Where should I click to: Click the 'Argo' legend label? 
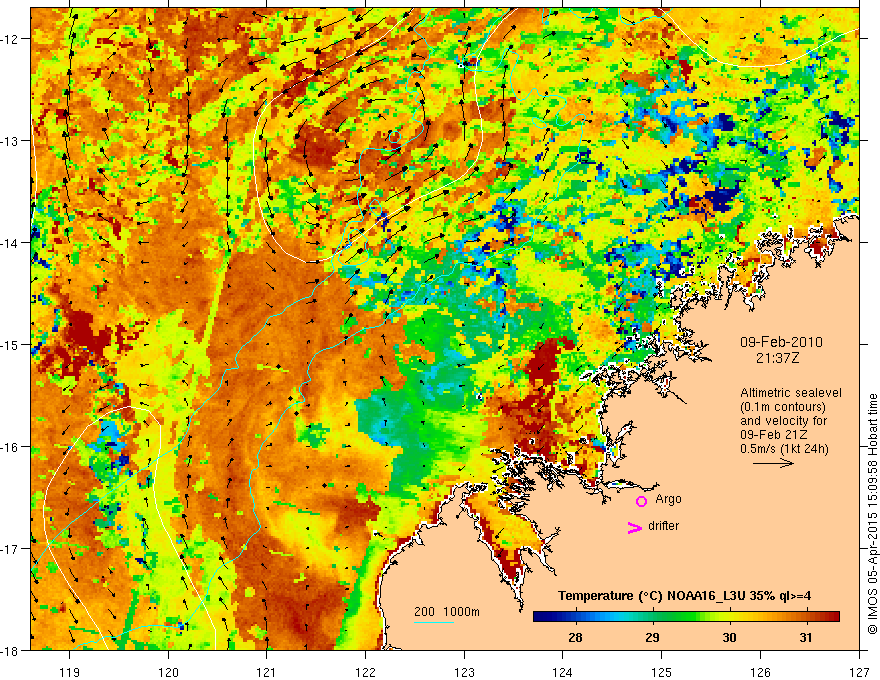coord(668,499)
